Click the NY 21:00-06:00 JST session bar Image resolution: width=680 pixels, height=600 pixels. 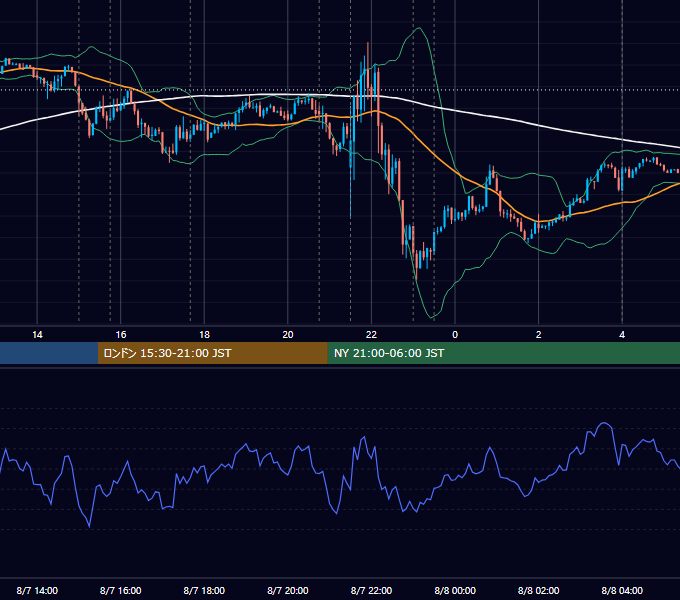coord(503,353)
